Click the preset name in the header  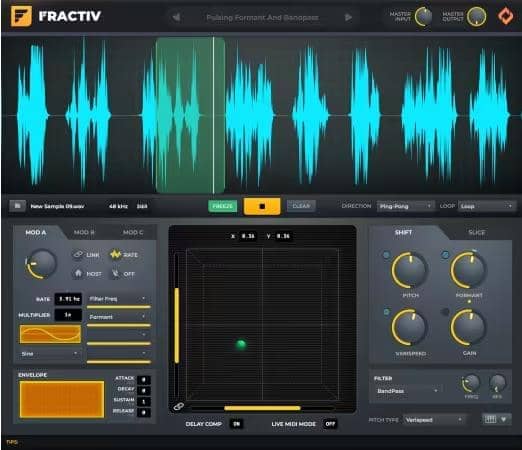click(x=262, y=17)
